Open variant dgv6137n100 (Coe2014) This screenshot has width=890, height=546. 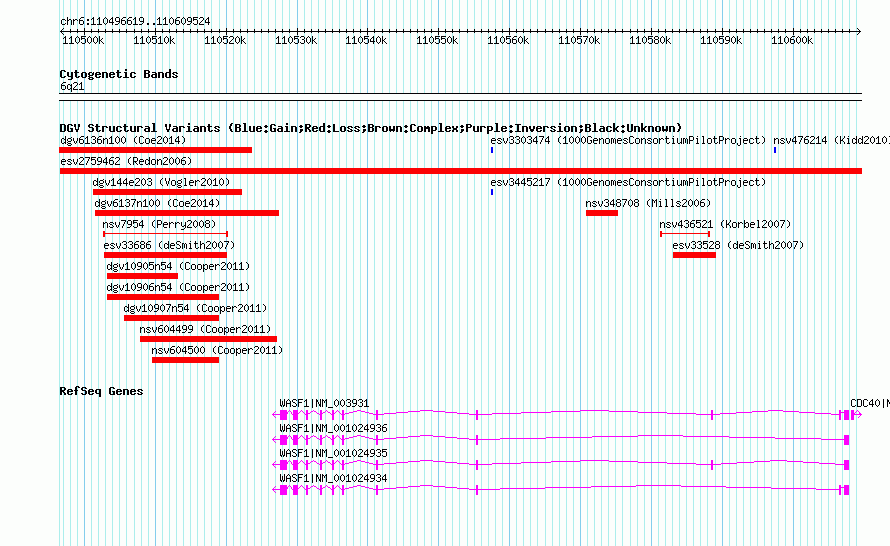click(157, 203)
